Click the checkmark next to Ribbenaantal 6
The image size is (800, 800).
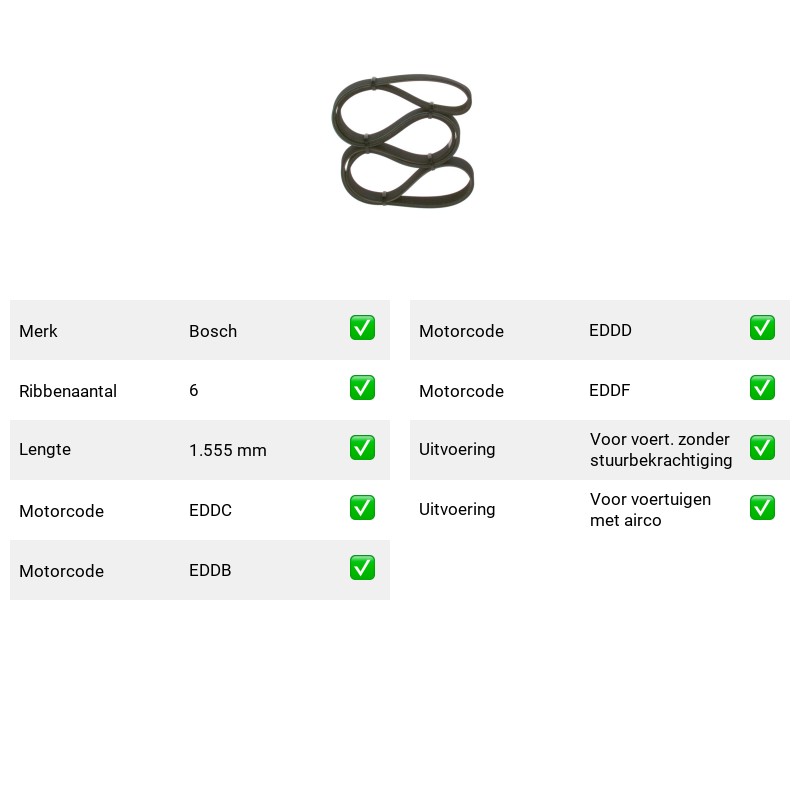click(362, 388)
